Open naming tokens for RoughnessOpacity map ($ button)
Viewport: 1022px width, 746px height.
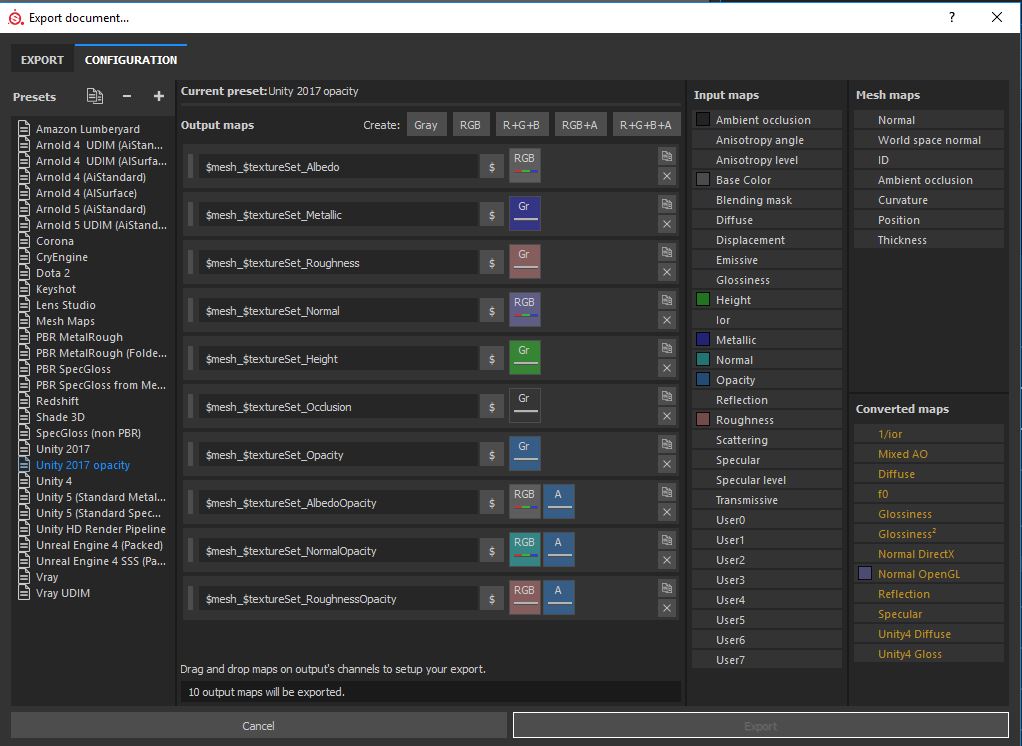tap(492, 599)
